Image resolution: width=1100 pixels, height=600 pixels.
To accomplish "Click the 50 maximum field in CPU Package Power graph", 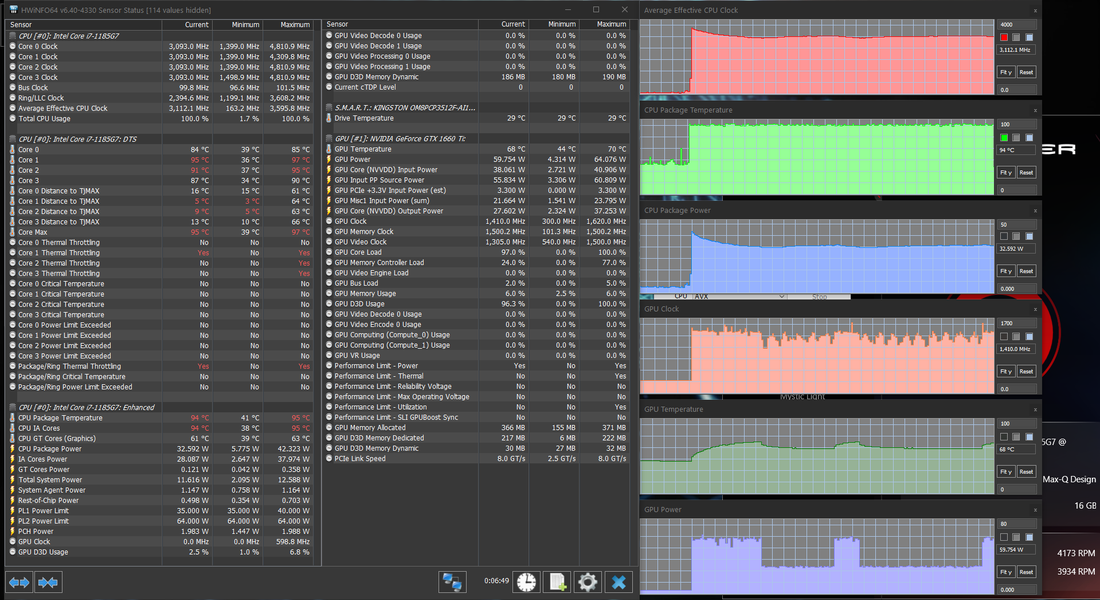I will (1017, 225).
